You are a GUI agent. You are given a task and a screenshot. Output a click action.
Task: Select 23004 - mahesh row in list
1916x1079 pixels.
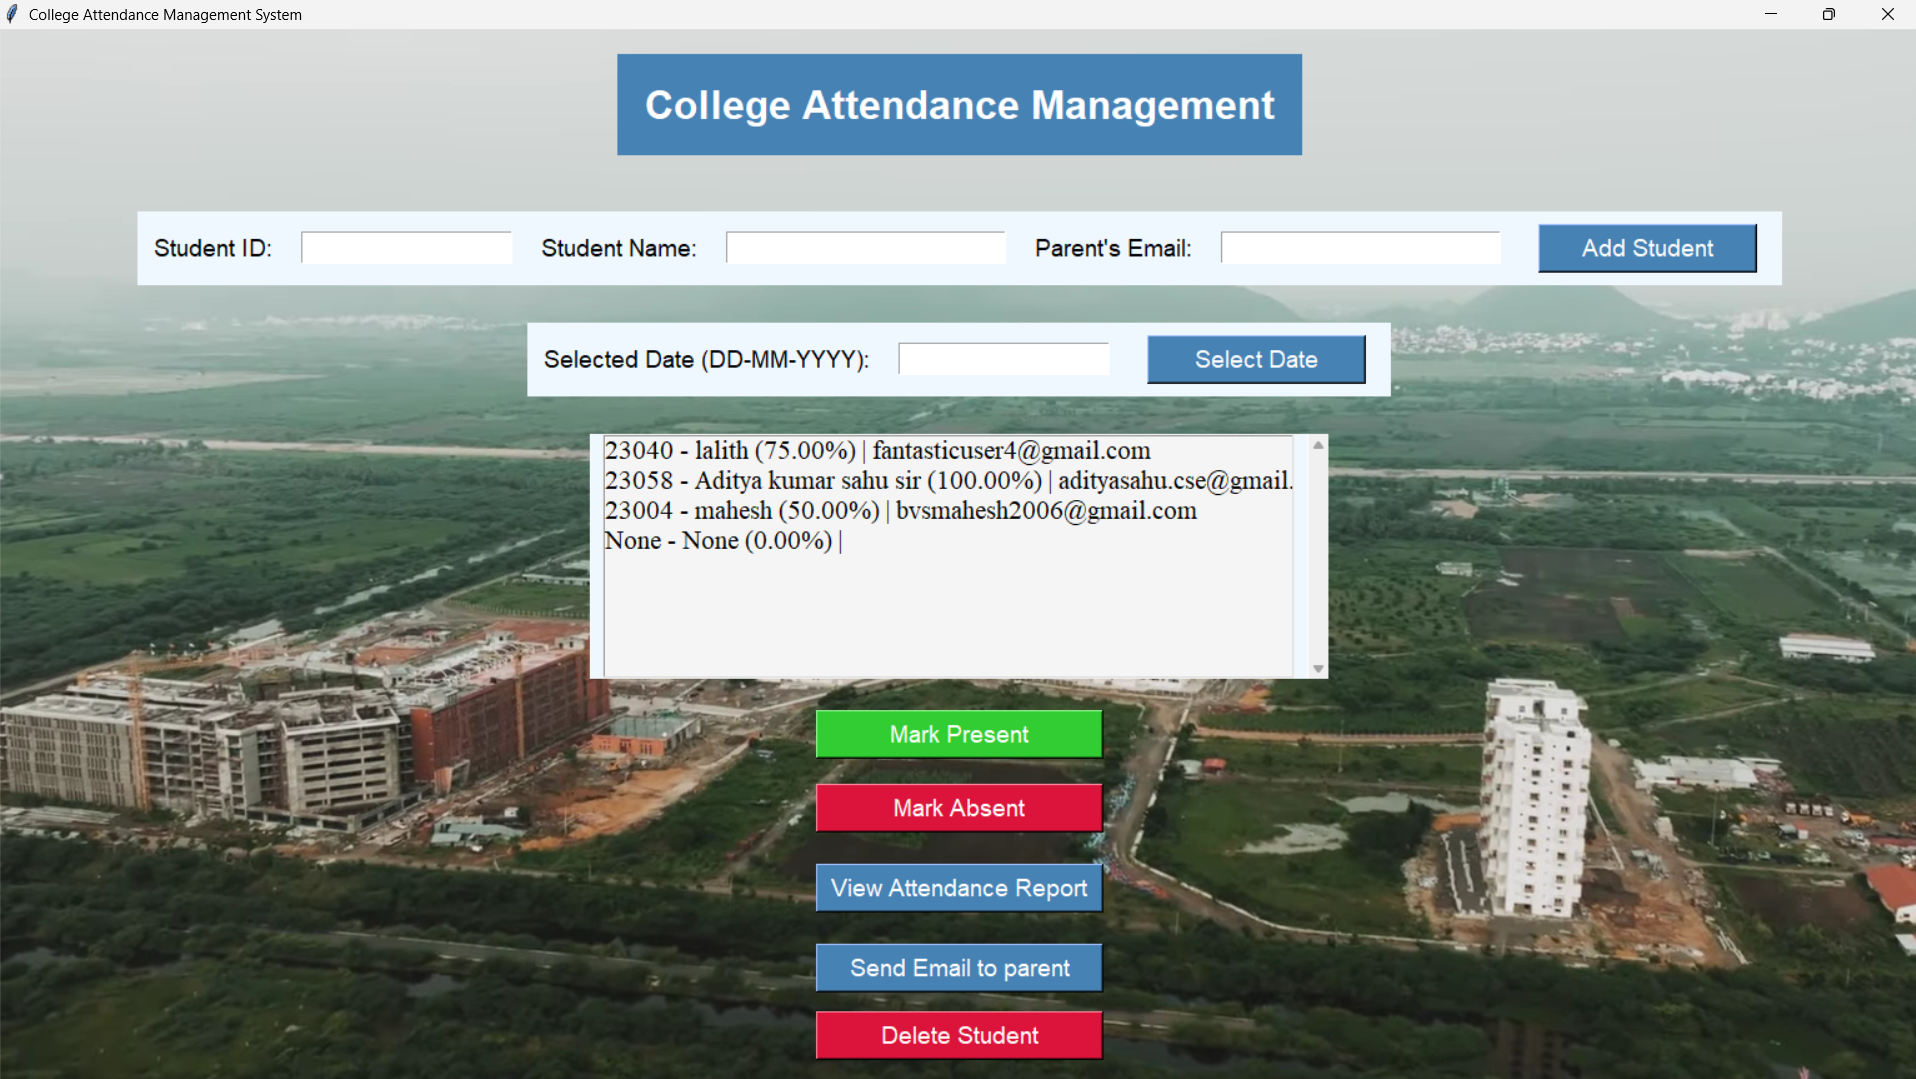(x=948, y=510)
